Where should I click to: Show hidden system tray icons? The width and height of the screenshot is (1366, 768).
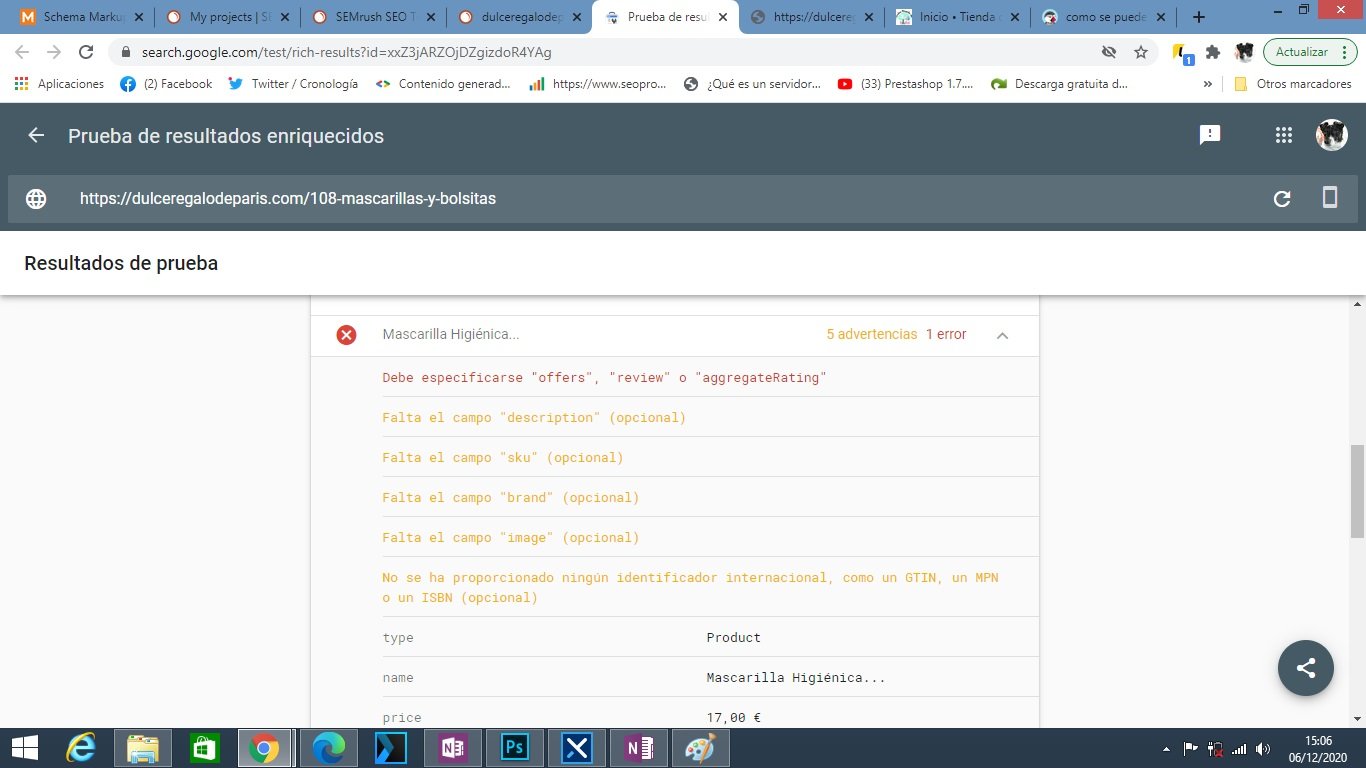[x=1167, y=748]
